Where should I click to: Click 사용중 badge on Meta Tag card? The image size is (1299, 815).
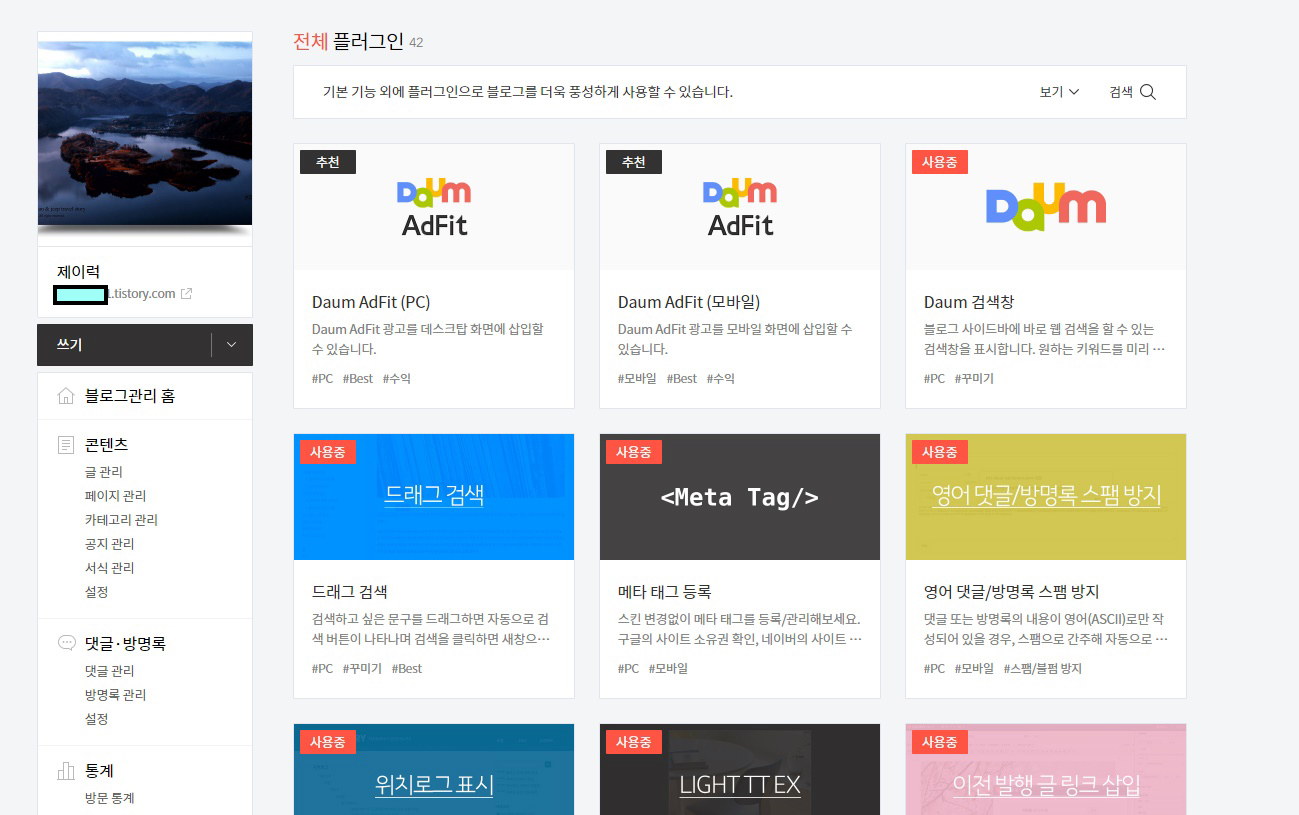634,452
